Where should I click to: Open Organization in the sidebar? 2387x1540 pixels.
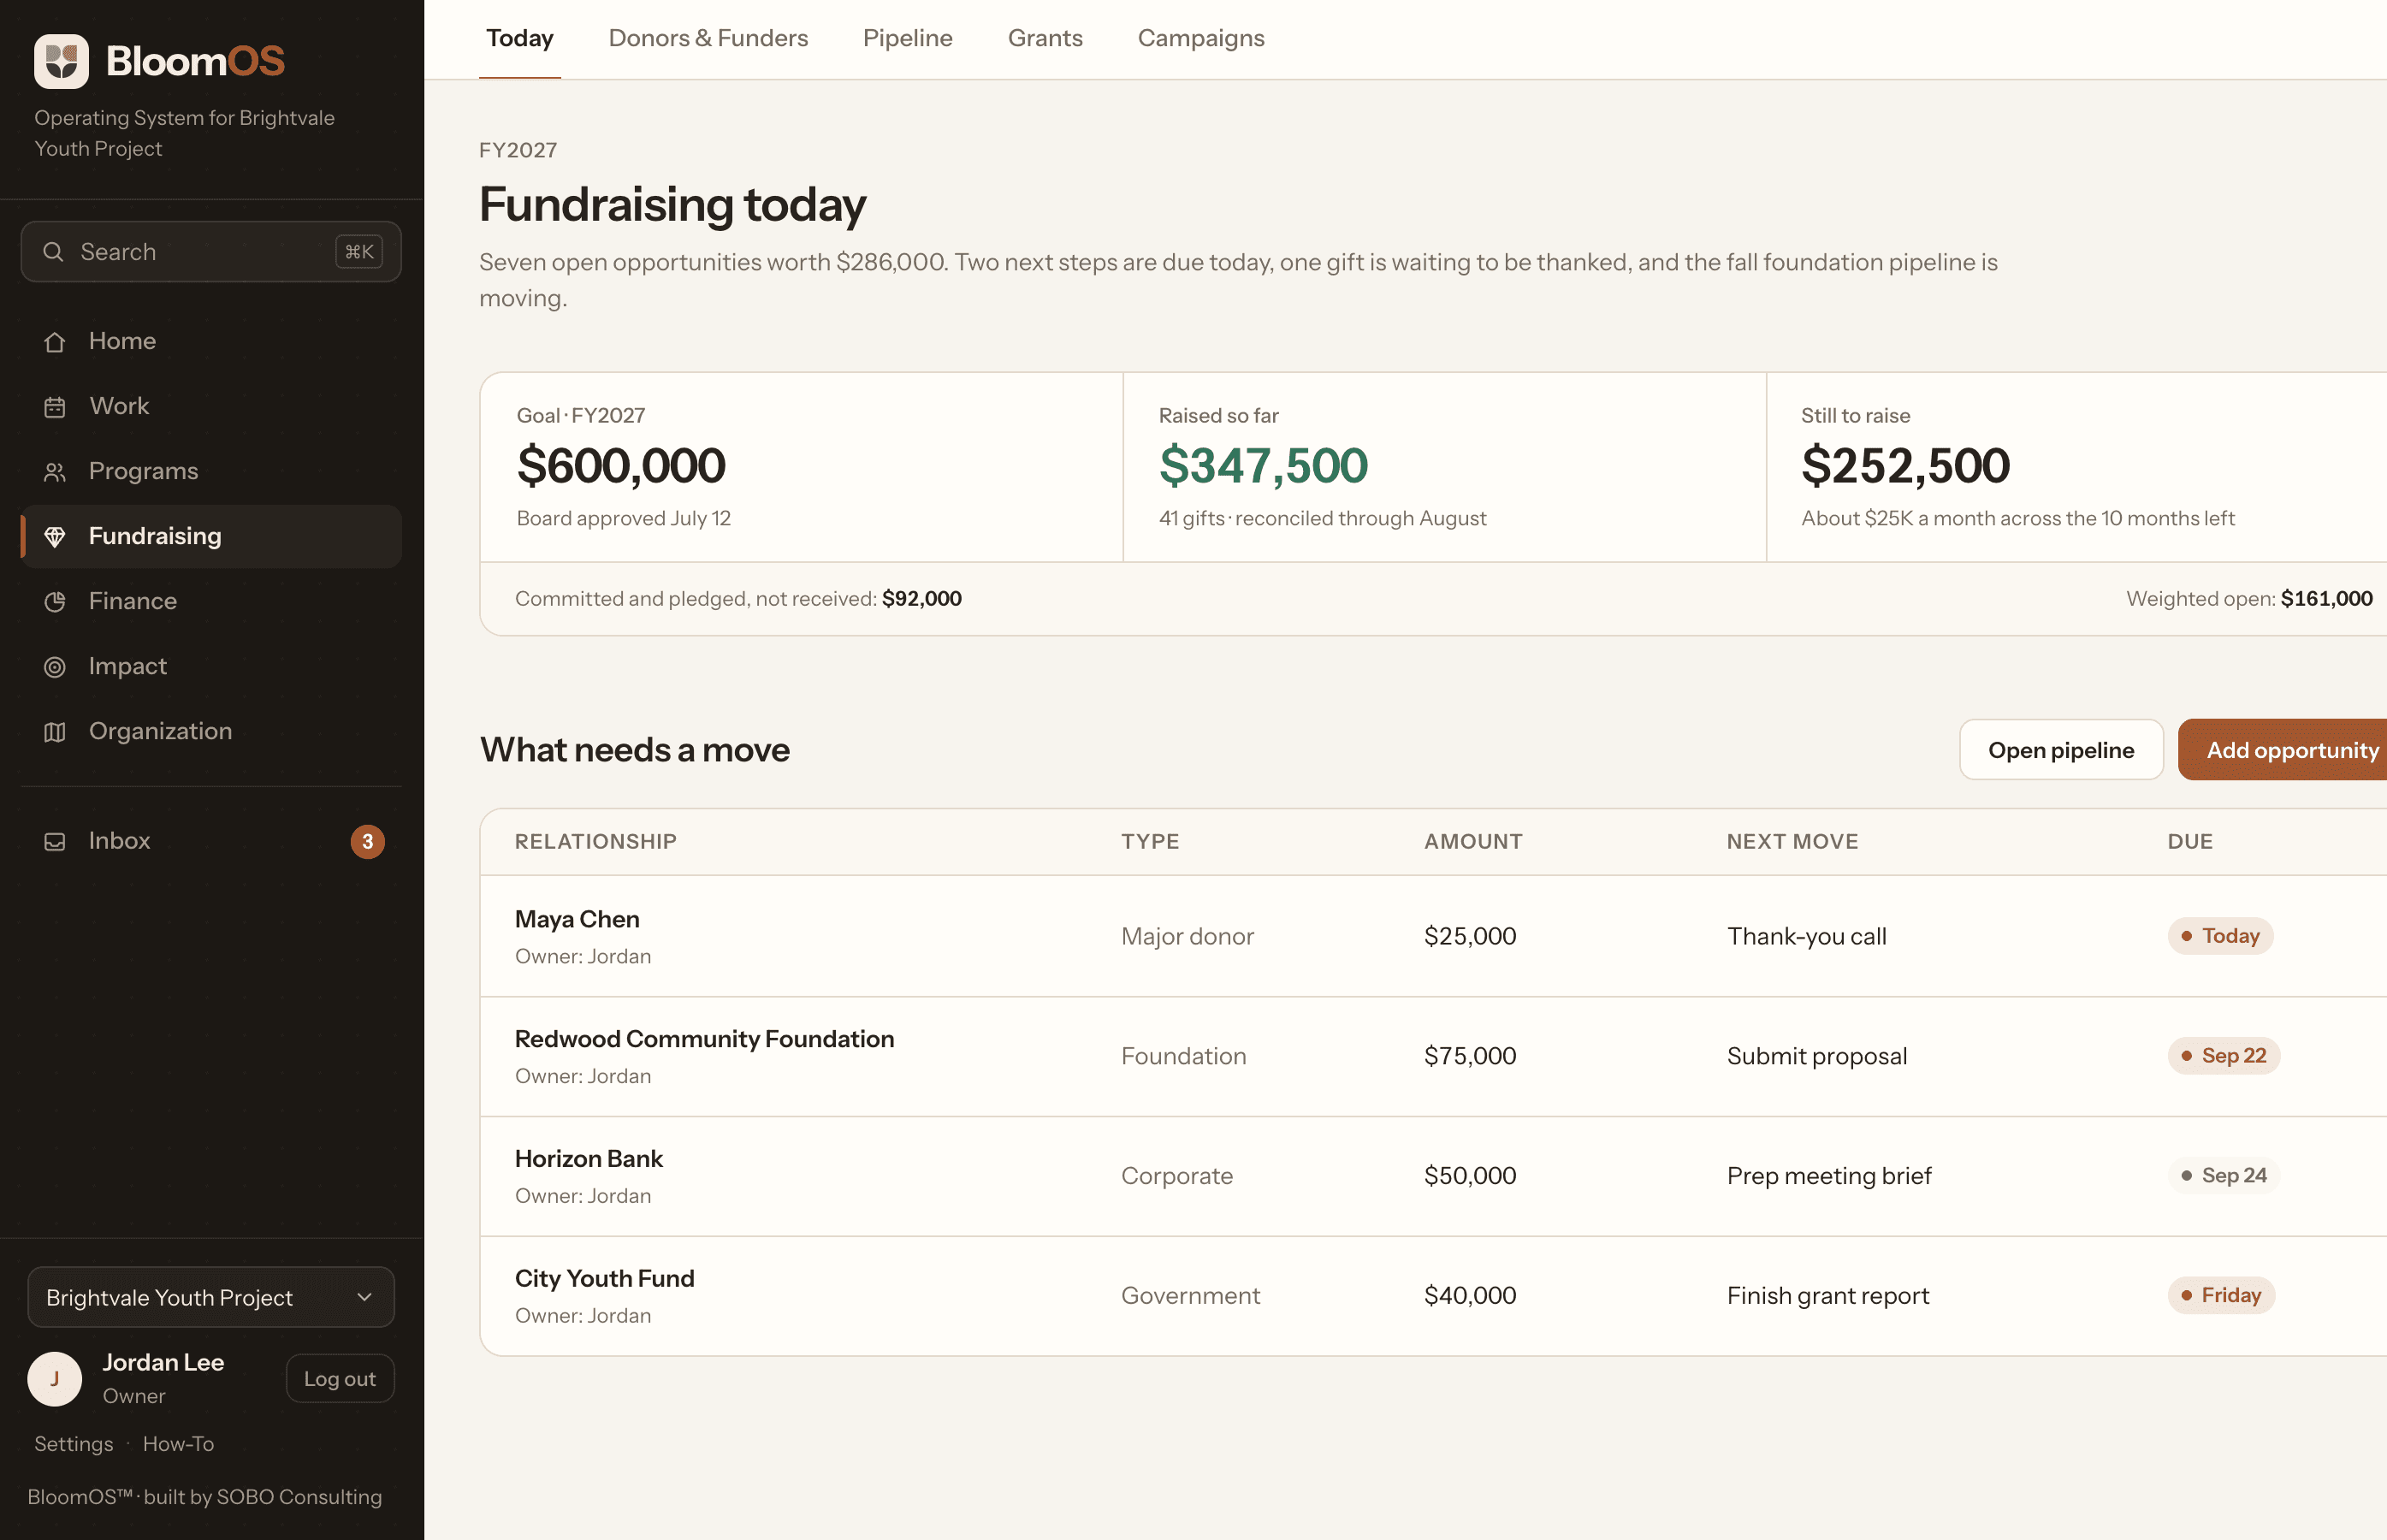point(211,731)
